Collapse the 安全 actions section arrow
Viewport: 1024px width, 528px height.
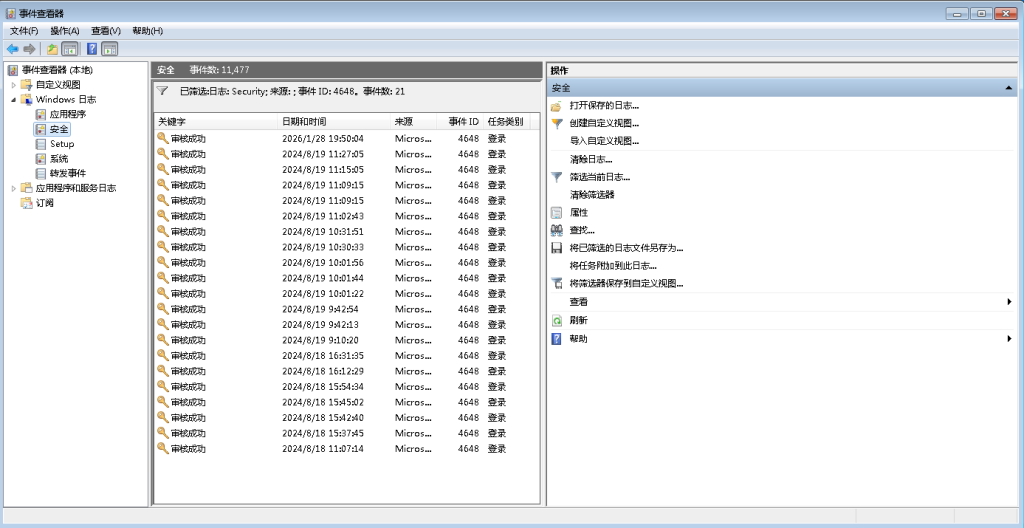pos(1009,88)
